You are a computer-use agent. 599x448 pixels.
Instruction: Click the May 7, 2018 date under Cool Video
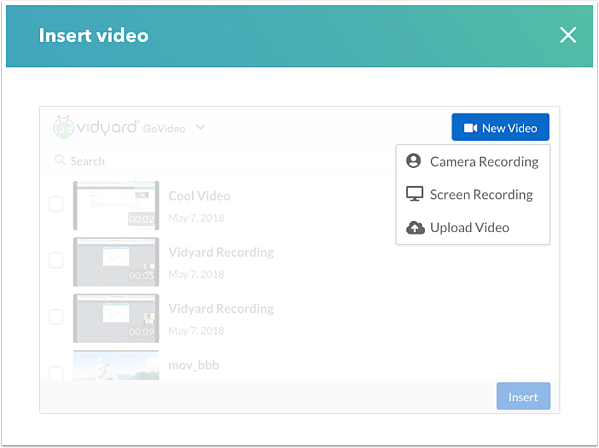click(x=196, y=218)
